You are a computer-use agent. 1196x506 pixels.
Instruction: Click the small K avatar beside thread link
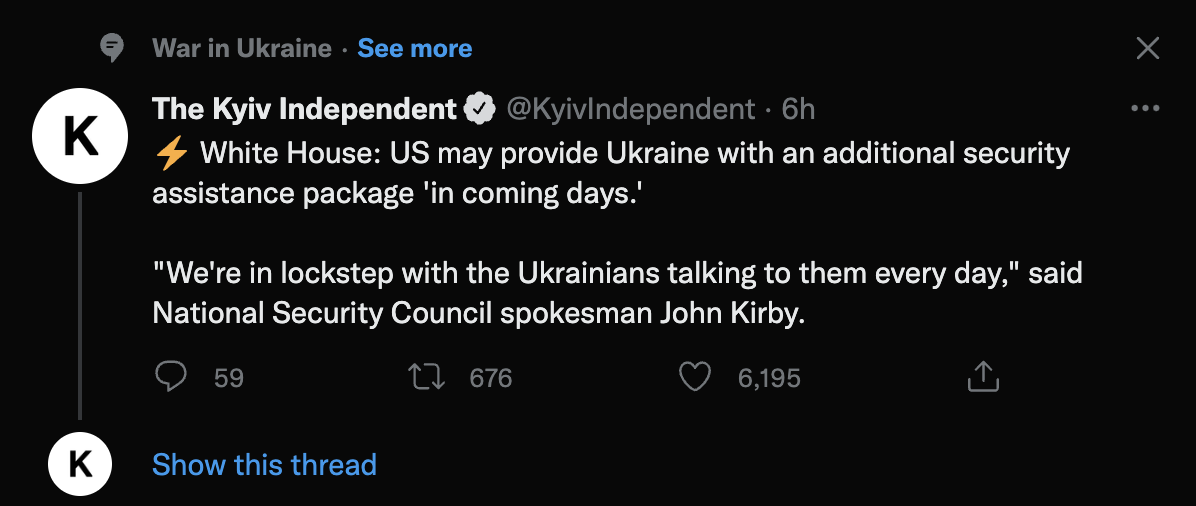tap(80, 465)
